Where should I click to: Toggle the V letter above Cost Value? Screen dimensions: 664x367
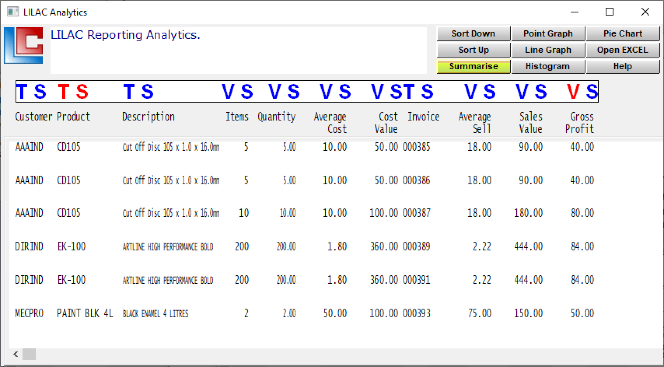377,92
